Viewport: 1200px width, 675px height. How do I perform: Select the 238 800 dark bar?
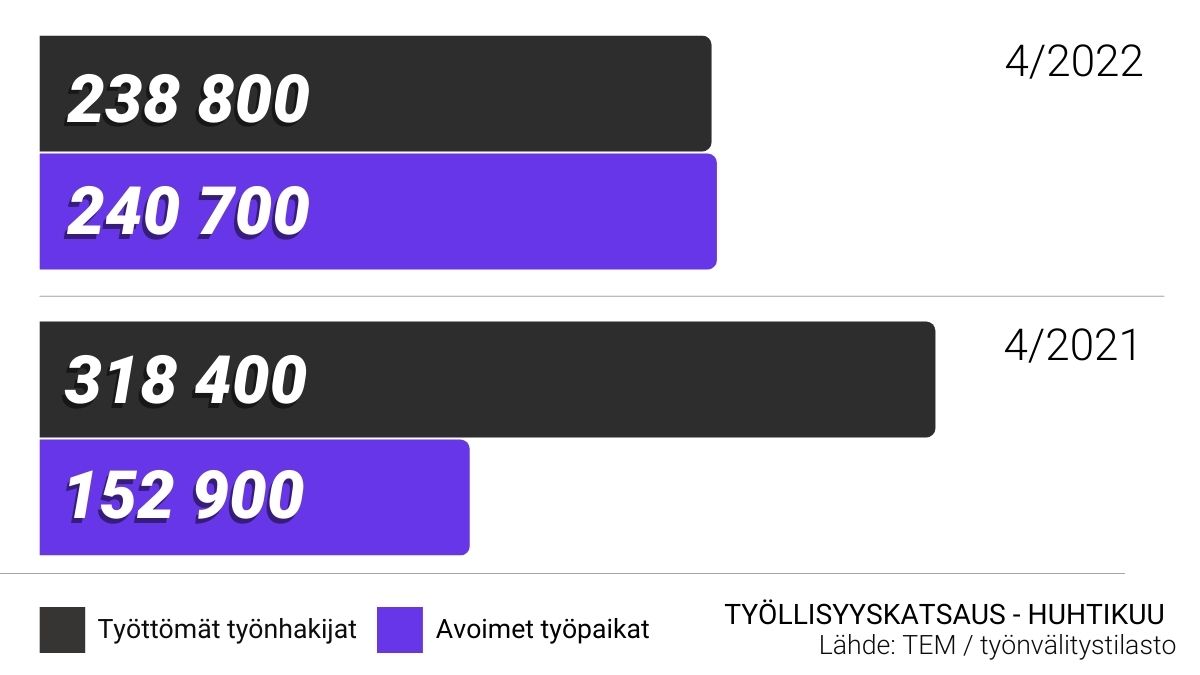click(x=376, y=93)
